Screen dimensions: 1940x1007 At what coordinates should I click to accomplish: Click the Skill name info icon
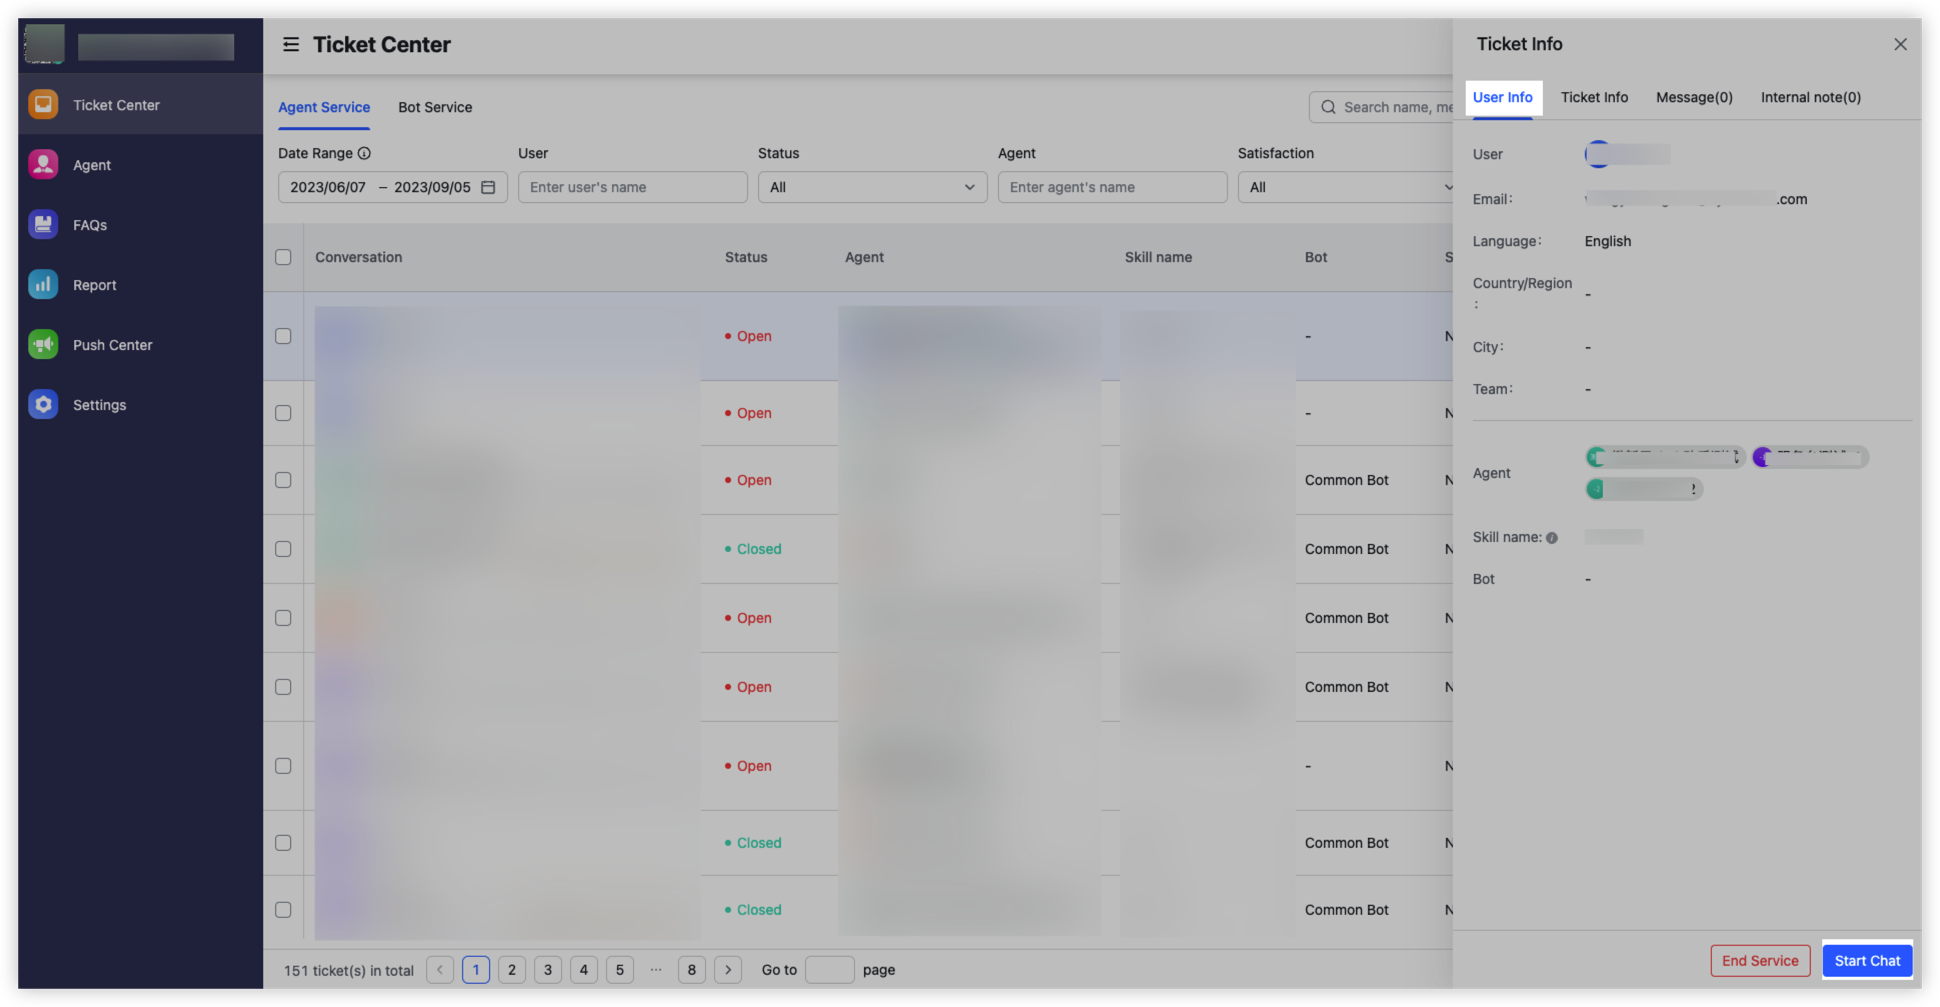click(x=1552, y=538)
